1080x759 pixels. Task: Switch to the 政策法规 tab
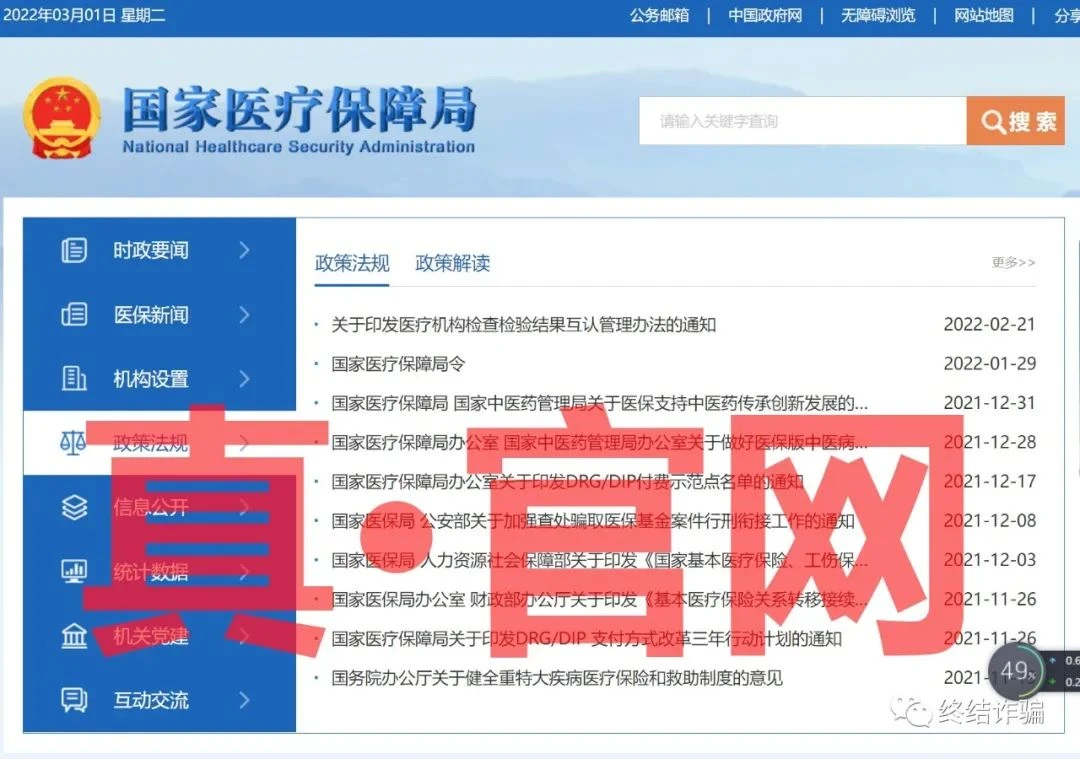[x=352, y=263]
